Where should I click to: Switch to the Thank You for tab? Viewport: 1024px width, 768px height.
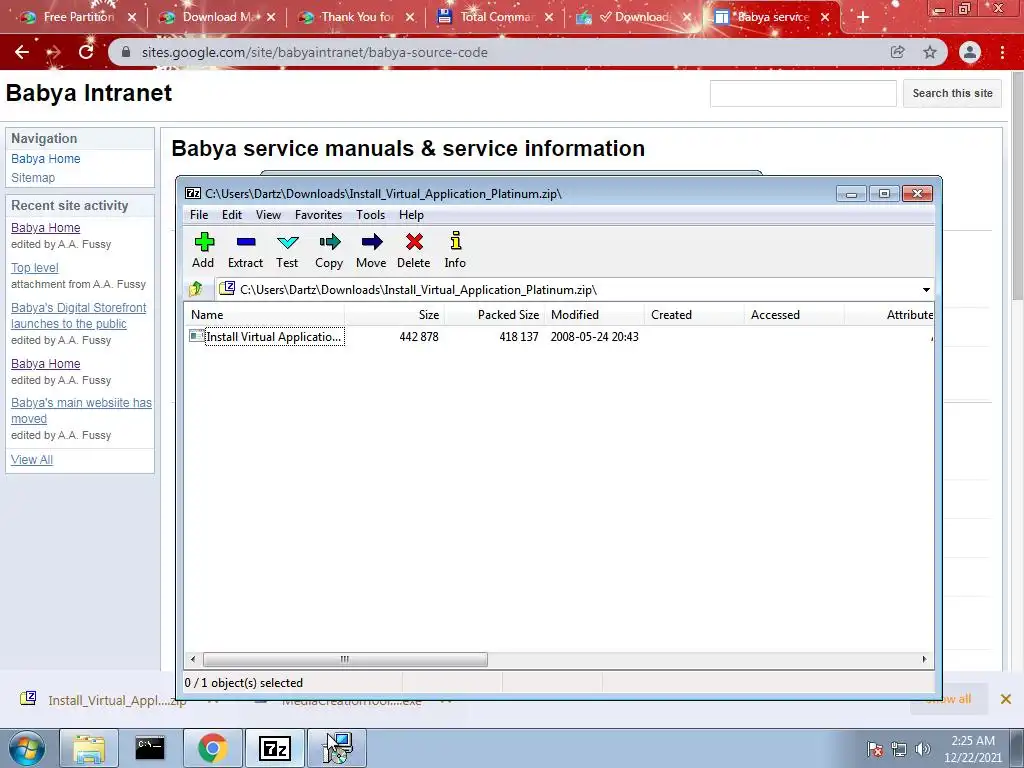point(356,17)
